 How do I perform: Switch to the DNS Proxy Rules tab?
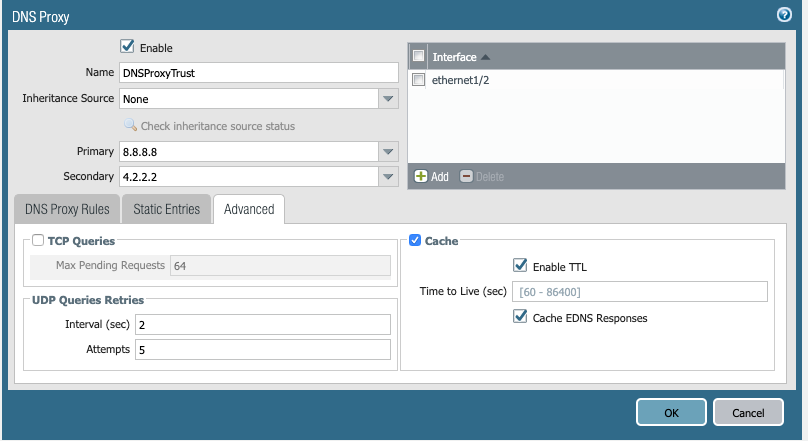click(66, 209)
